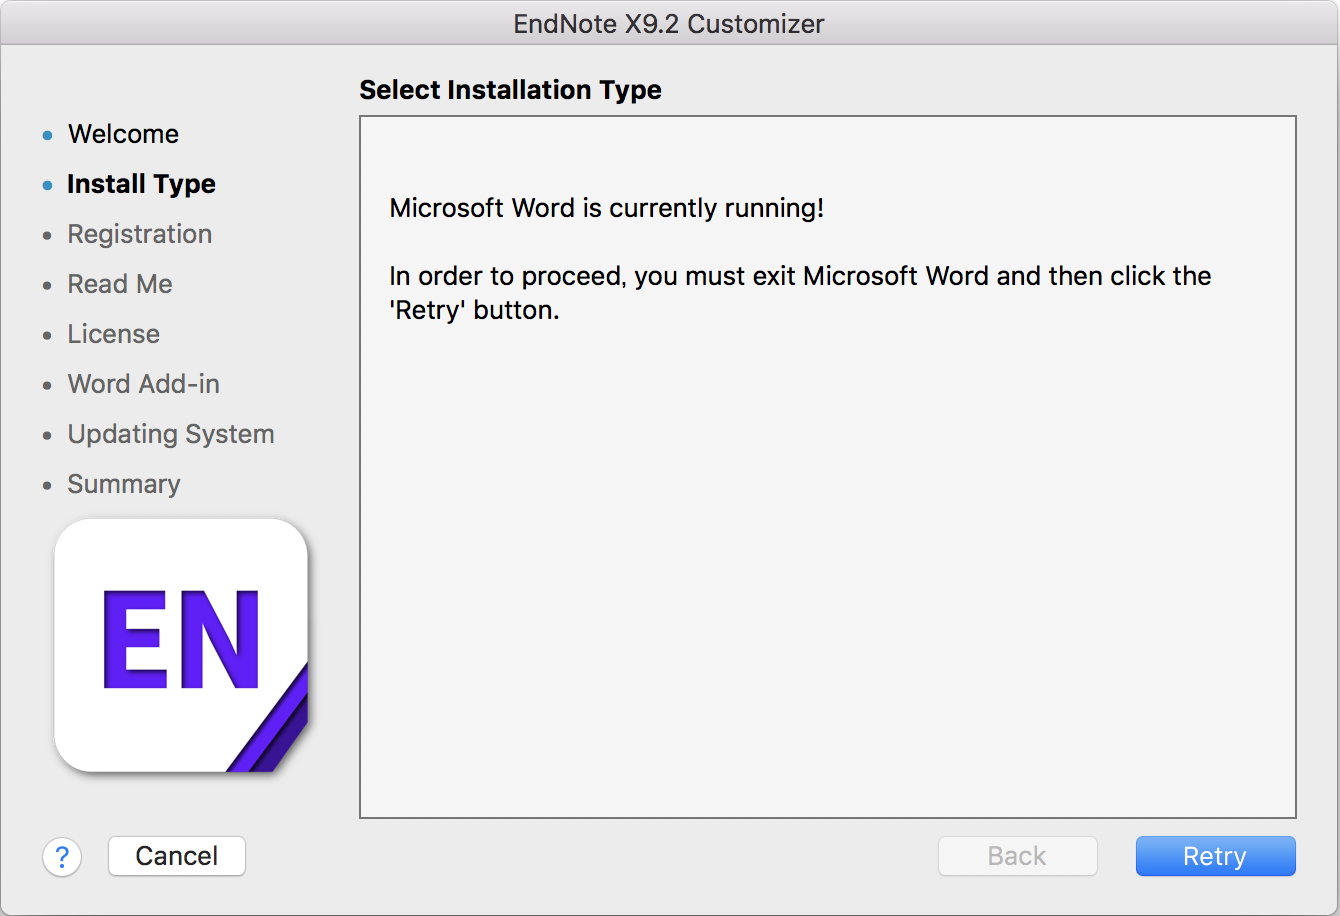Cancel the EndNote installation
The image size is (1340, 916).
[177, 856]
